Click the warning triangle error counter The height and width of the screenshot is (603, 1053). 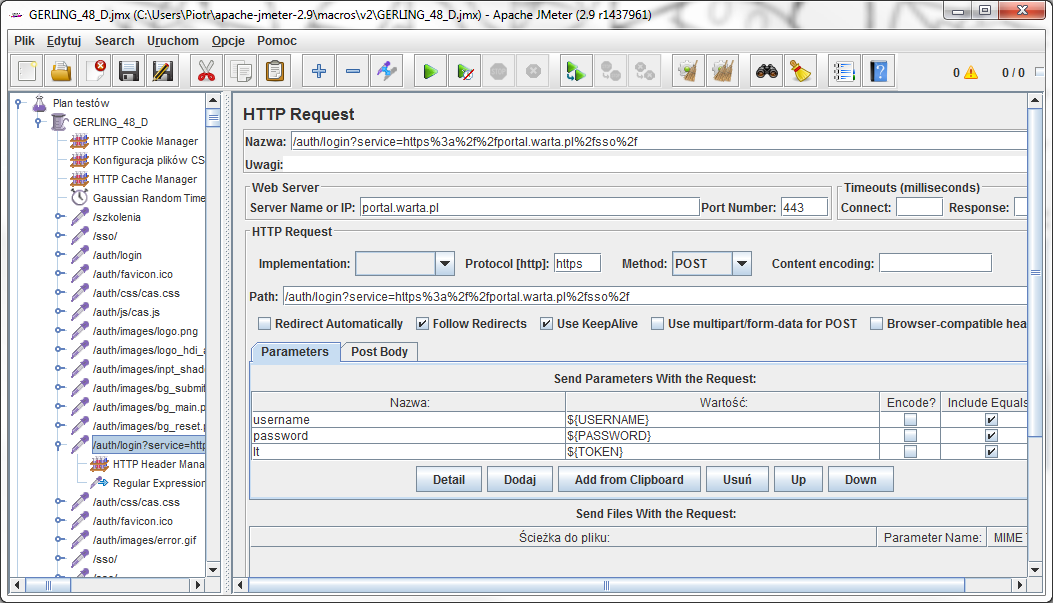pos(970,73)
